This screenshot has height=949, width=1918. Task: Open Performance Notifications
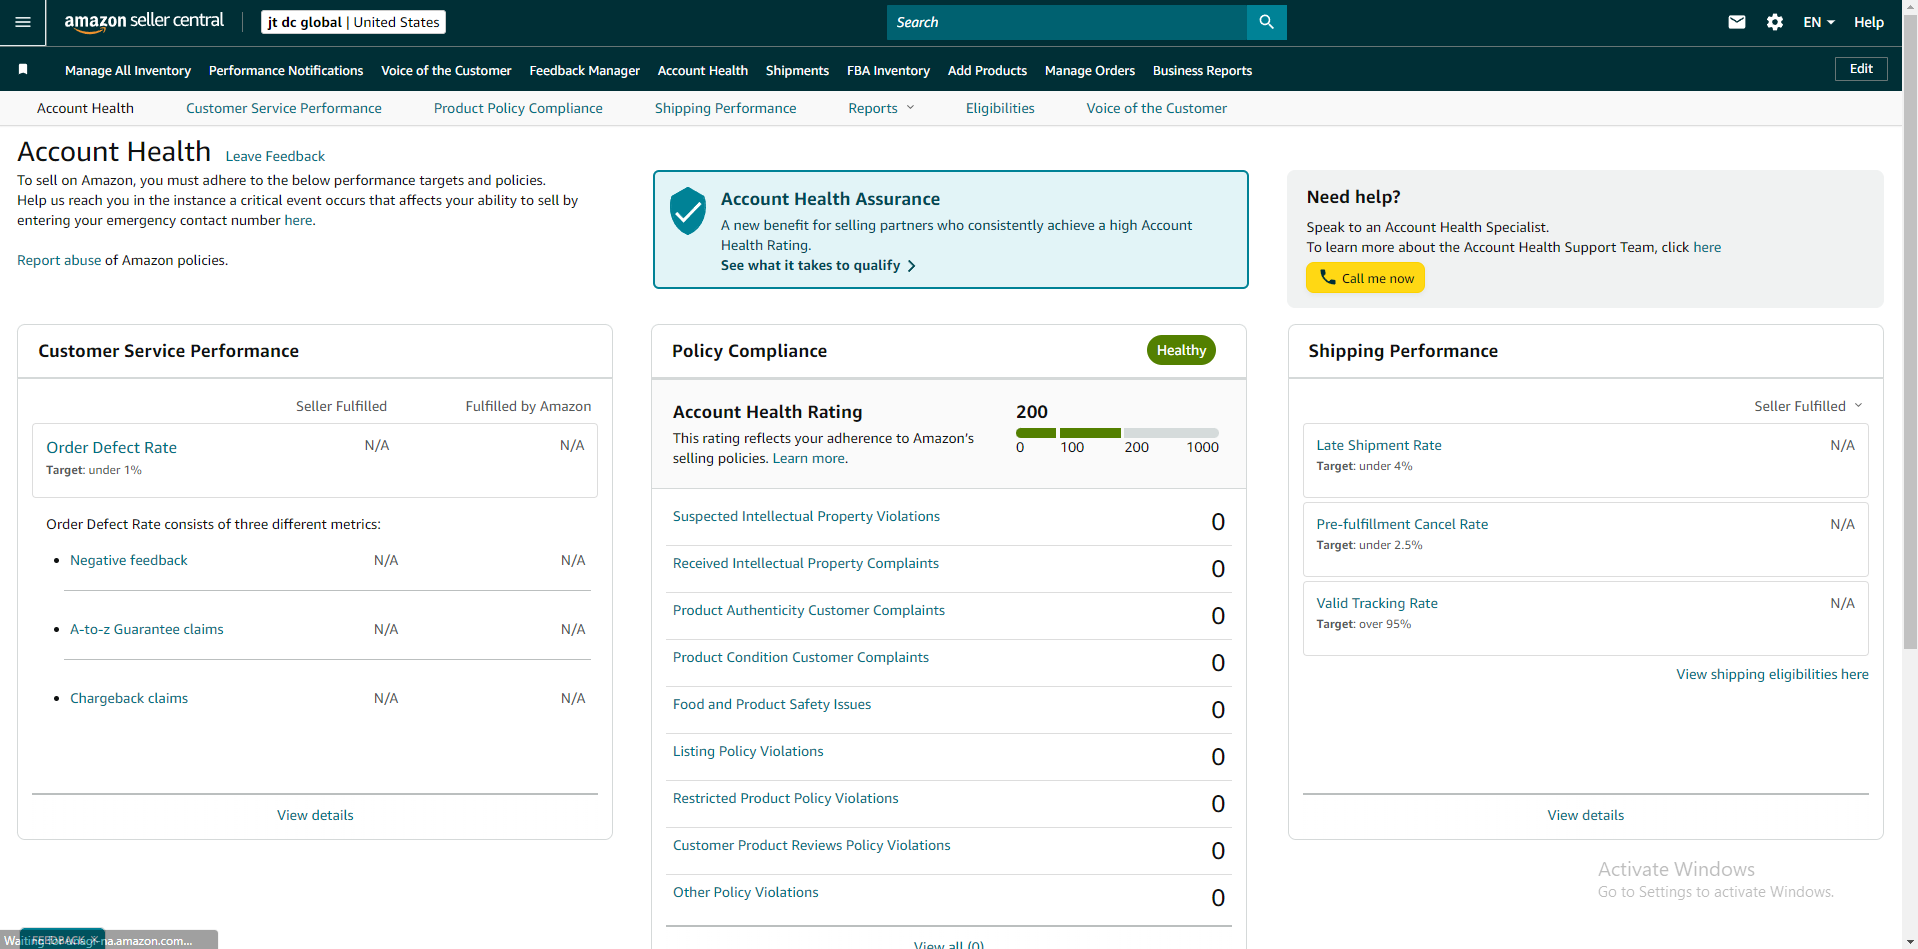(x=286, y=70)
